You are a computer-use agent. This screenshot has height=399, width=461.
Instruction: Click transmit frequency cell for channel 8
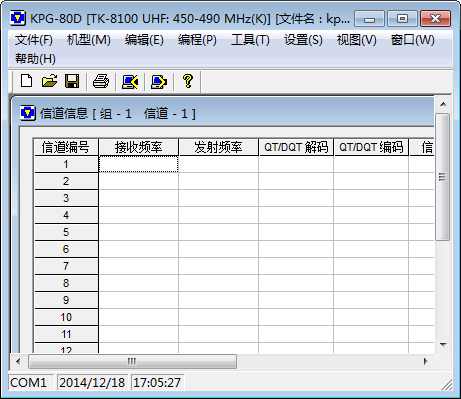pyautogui.click(x=219, y=283)
